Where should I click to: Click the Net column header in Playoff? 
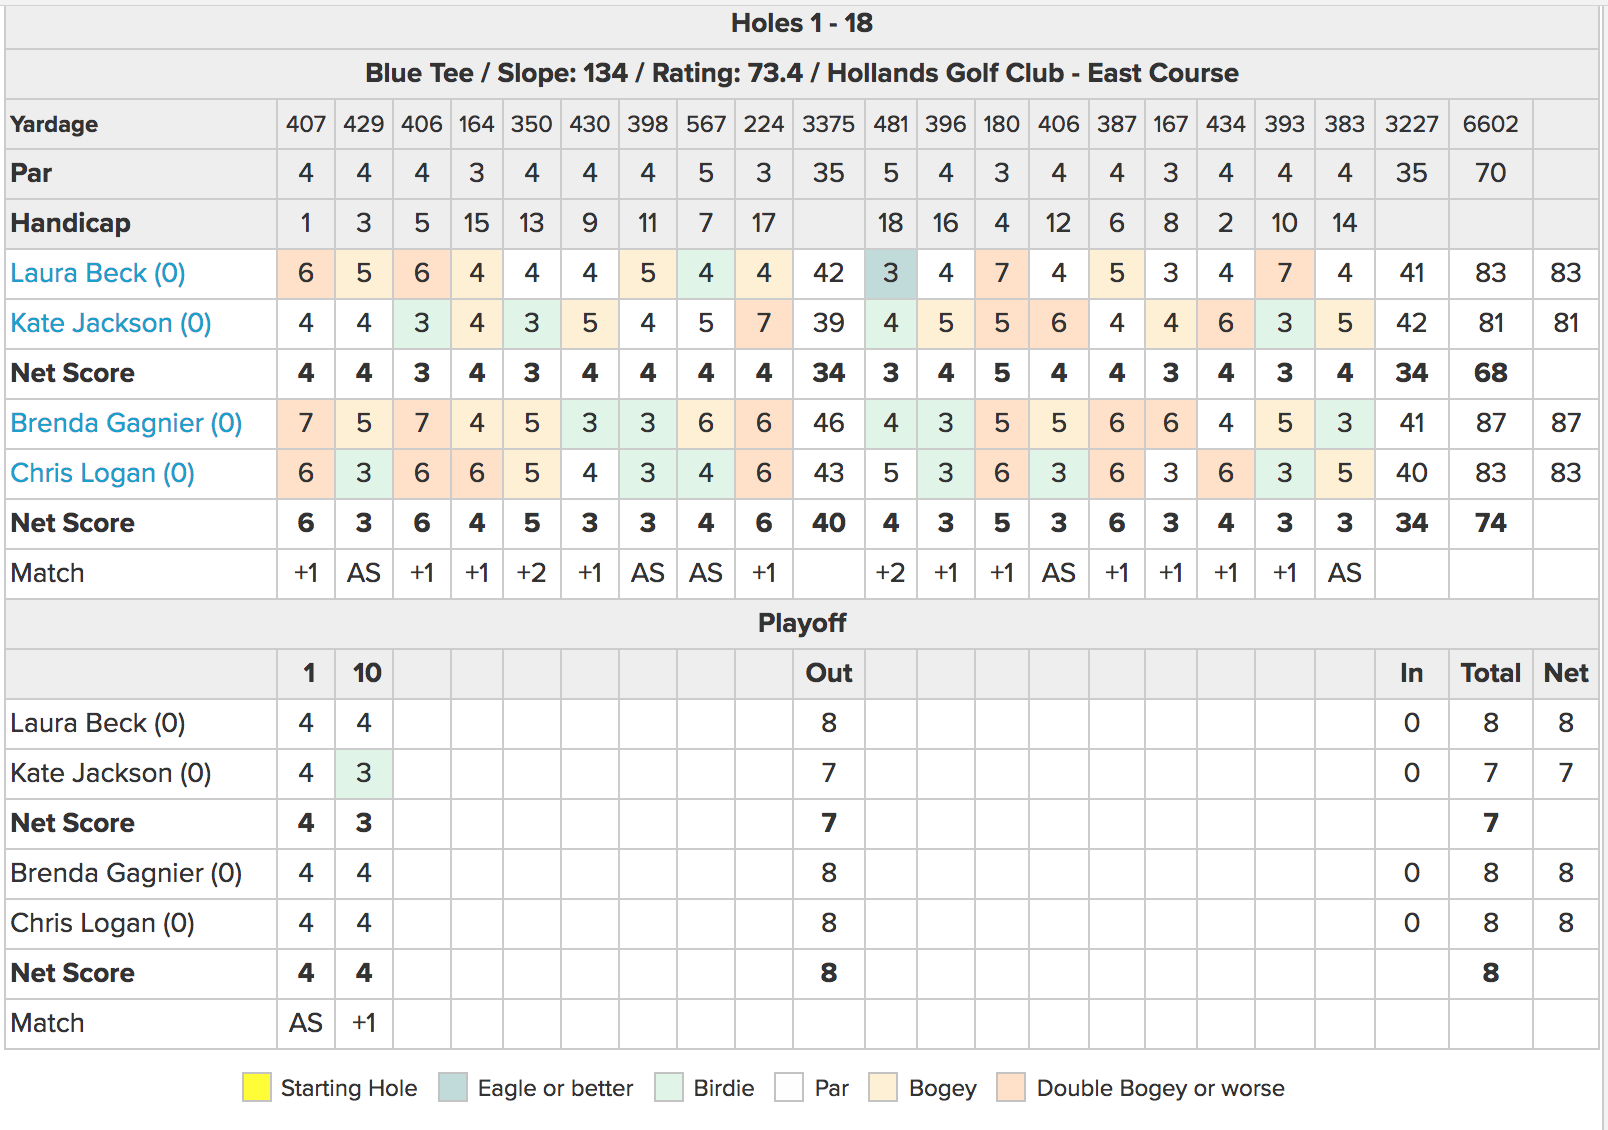pyautogui.click(x=1566, y=673)
